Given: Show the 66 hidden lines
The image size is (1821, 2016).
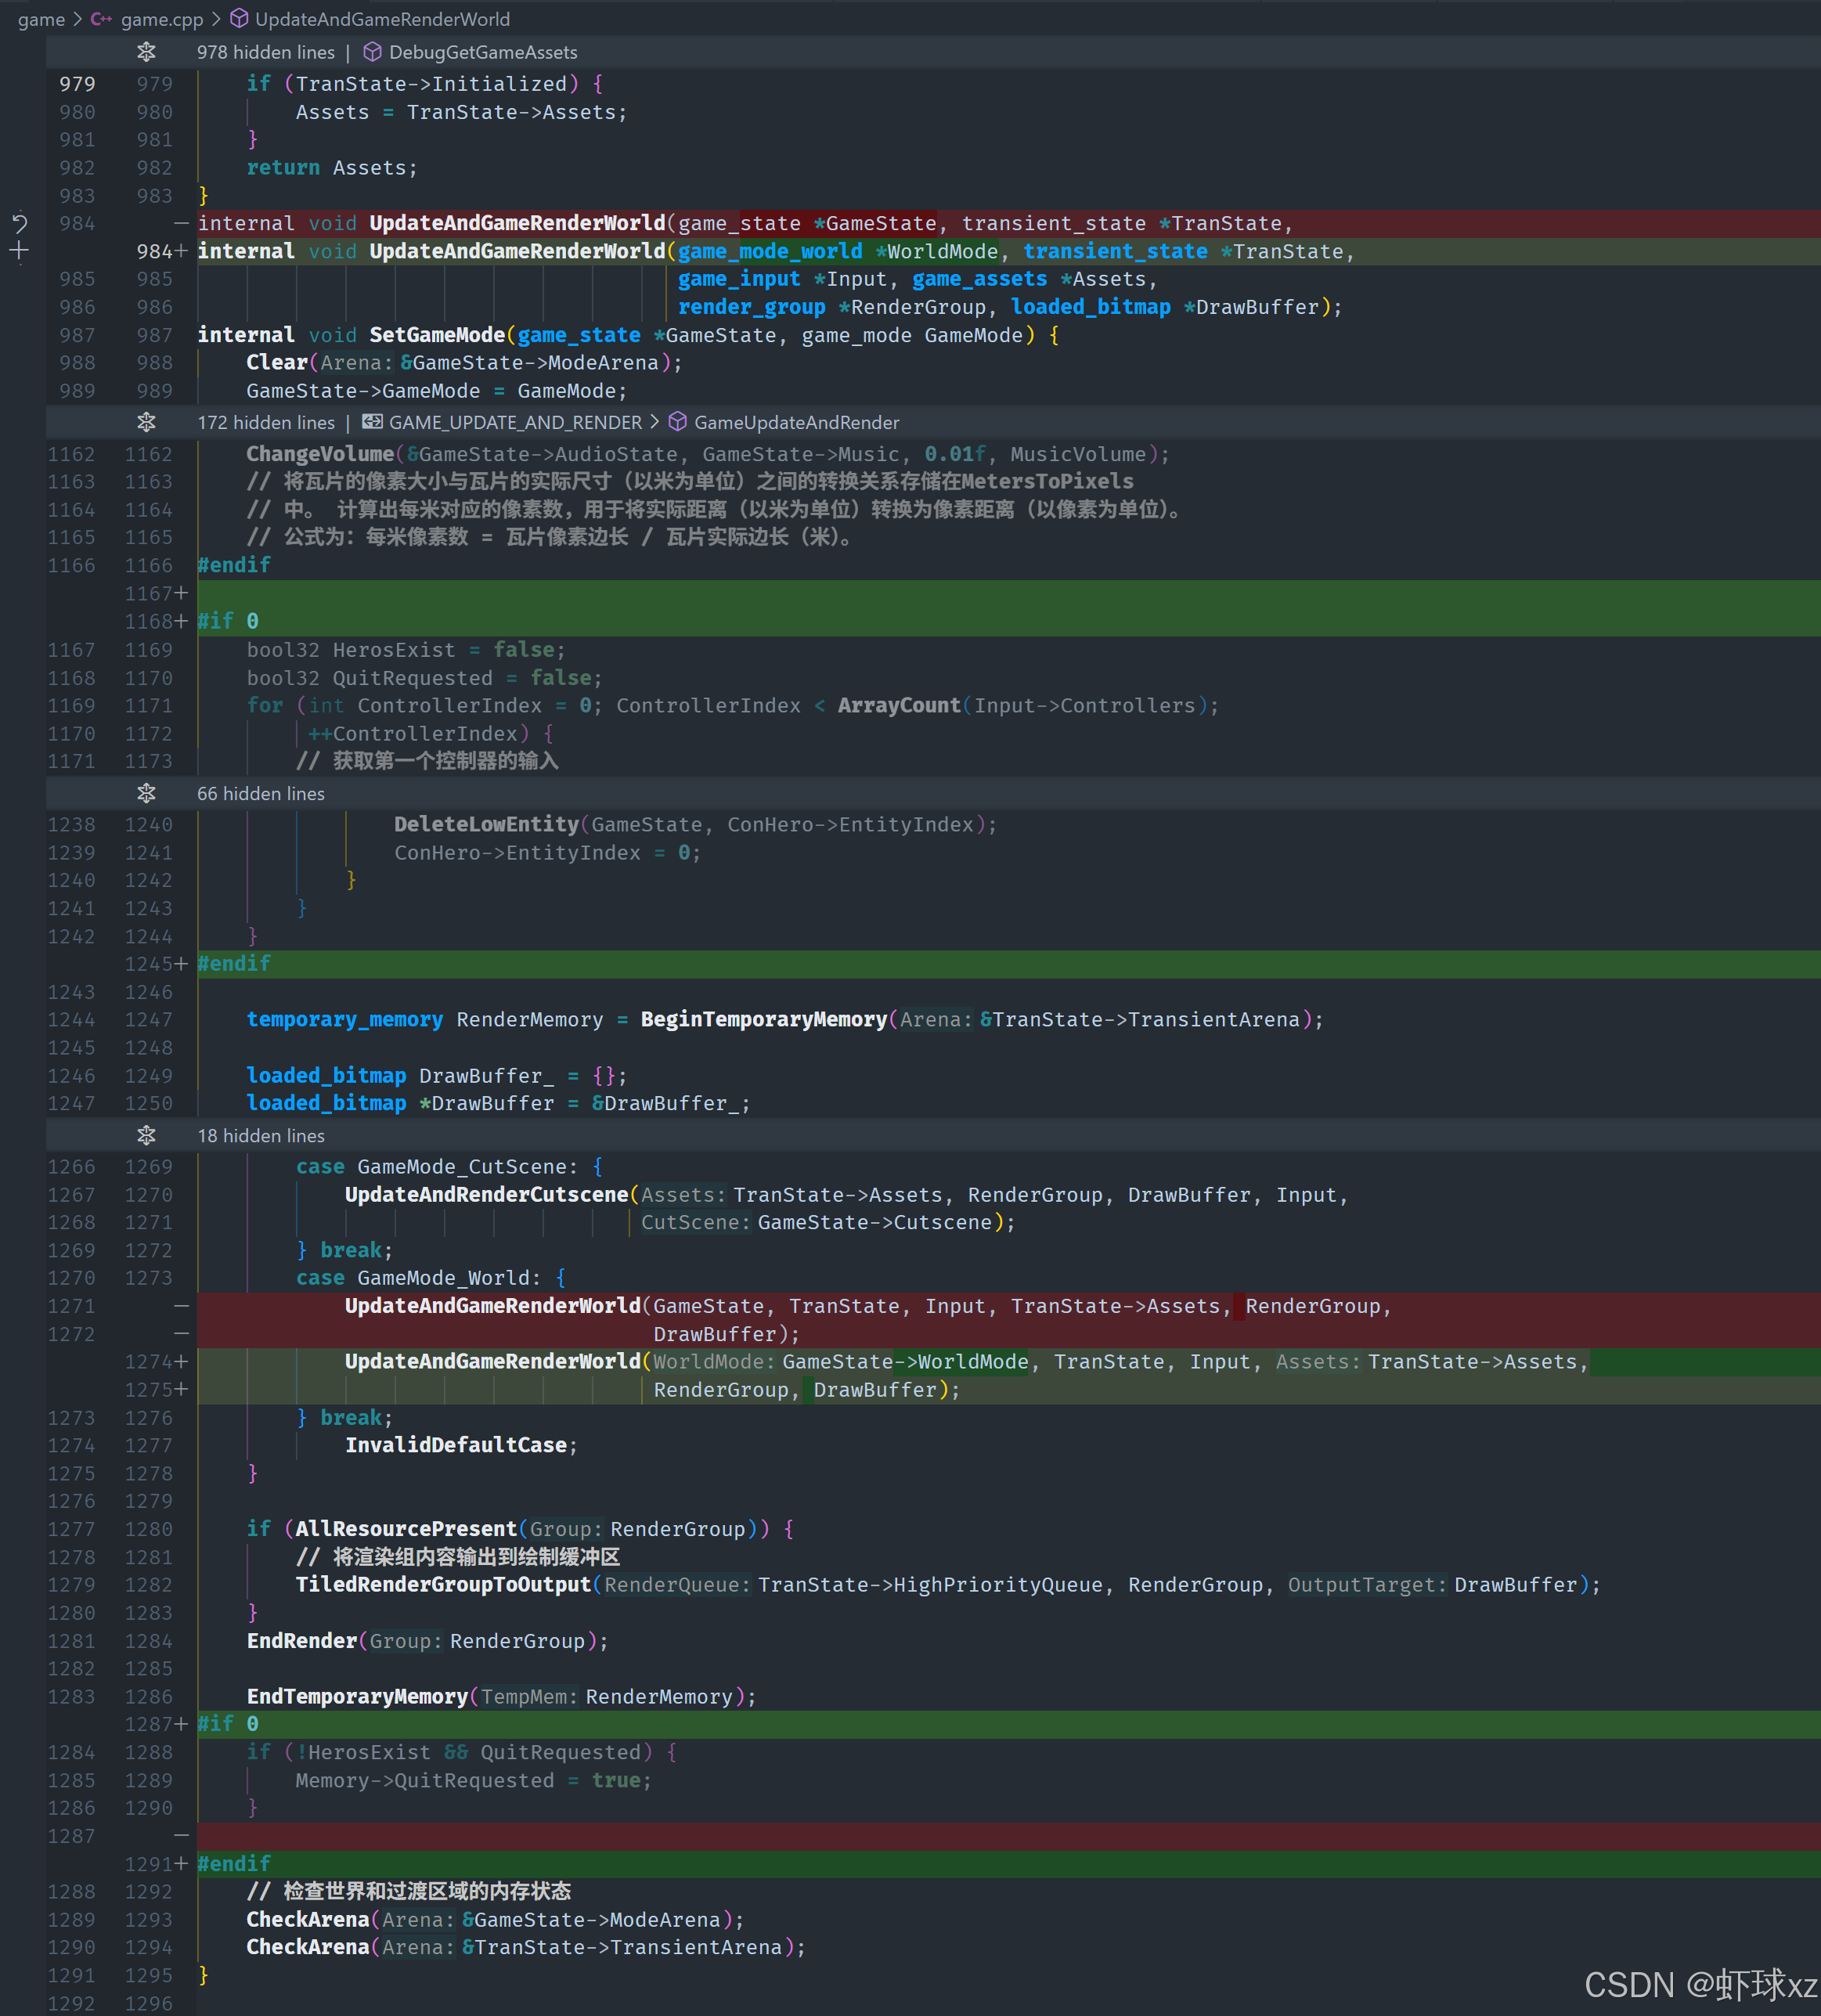Looking at the screenshot, I should coord(260,793).
